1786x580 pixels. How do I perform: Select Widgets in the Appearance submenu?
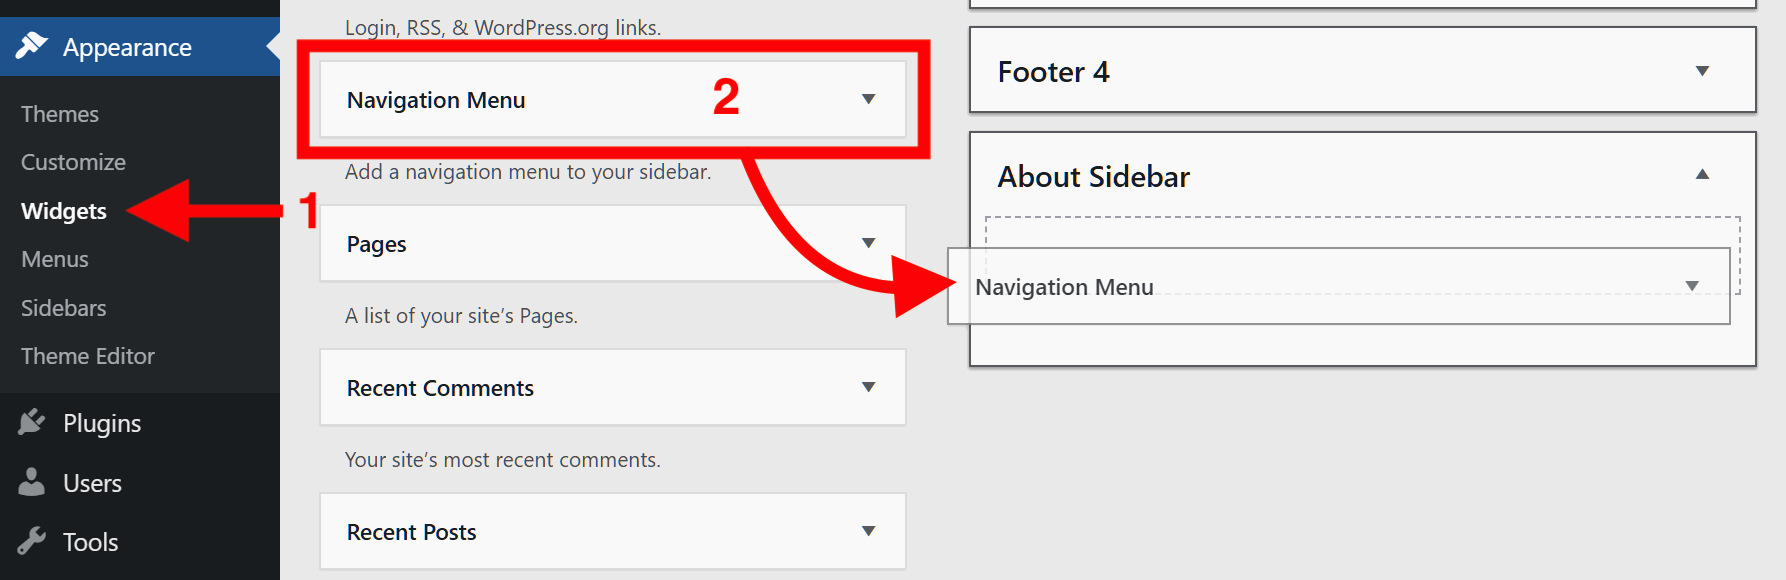[x=64, y=211]
